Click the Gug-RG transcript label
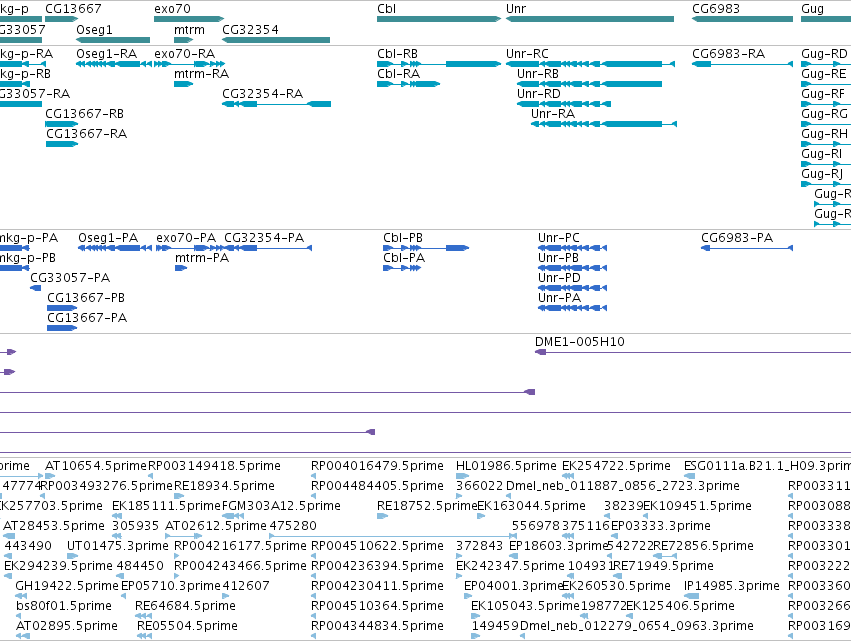 (824, 114)
